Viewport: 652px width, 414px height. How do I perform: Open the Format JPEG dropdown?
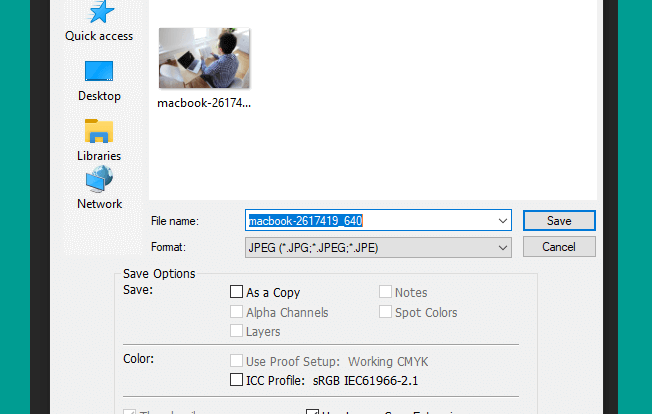click(x=378, y=248)
